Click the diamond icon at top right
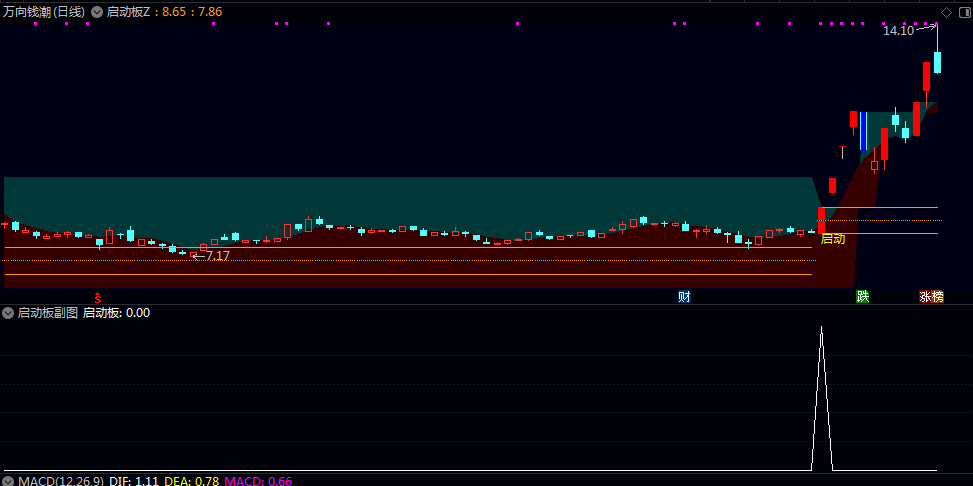The height and width of the screenshot is (486, 973). pos(946,12)
